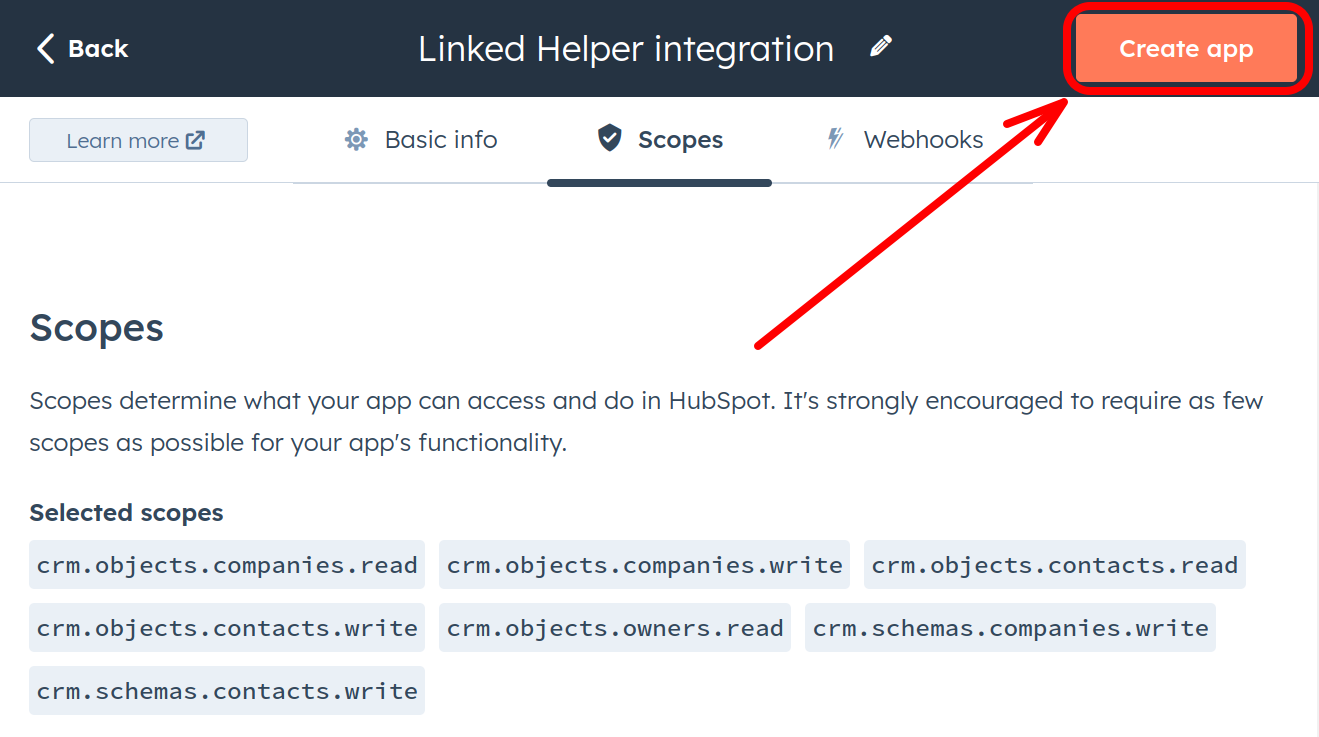The width and height of the screenshot is (1319, 737).
Task: Go Back using the Back label
Action: [x=98, y=48]
